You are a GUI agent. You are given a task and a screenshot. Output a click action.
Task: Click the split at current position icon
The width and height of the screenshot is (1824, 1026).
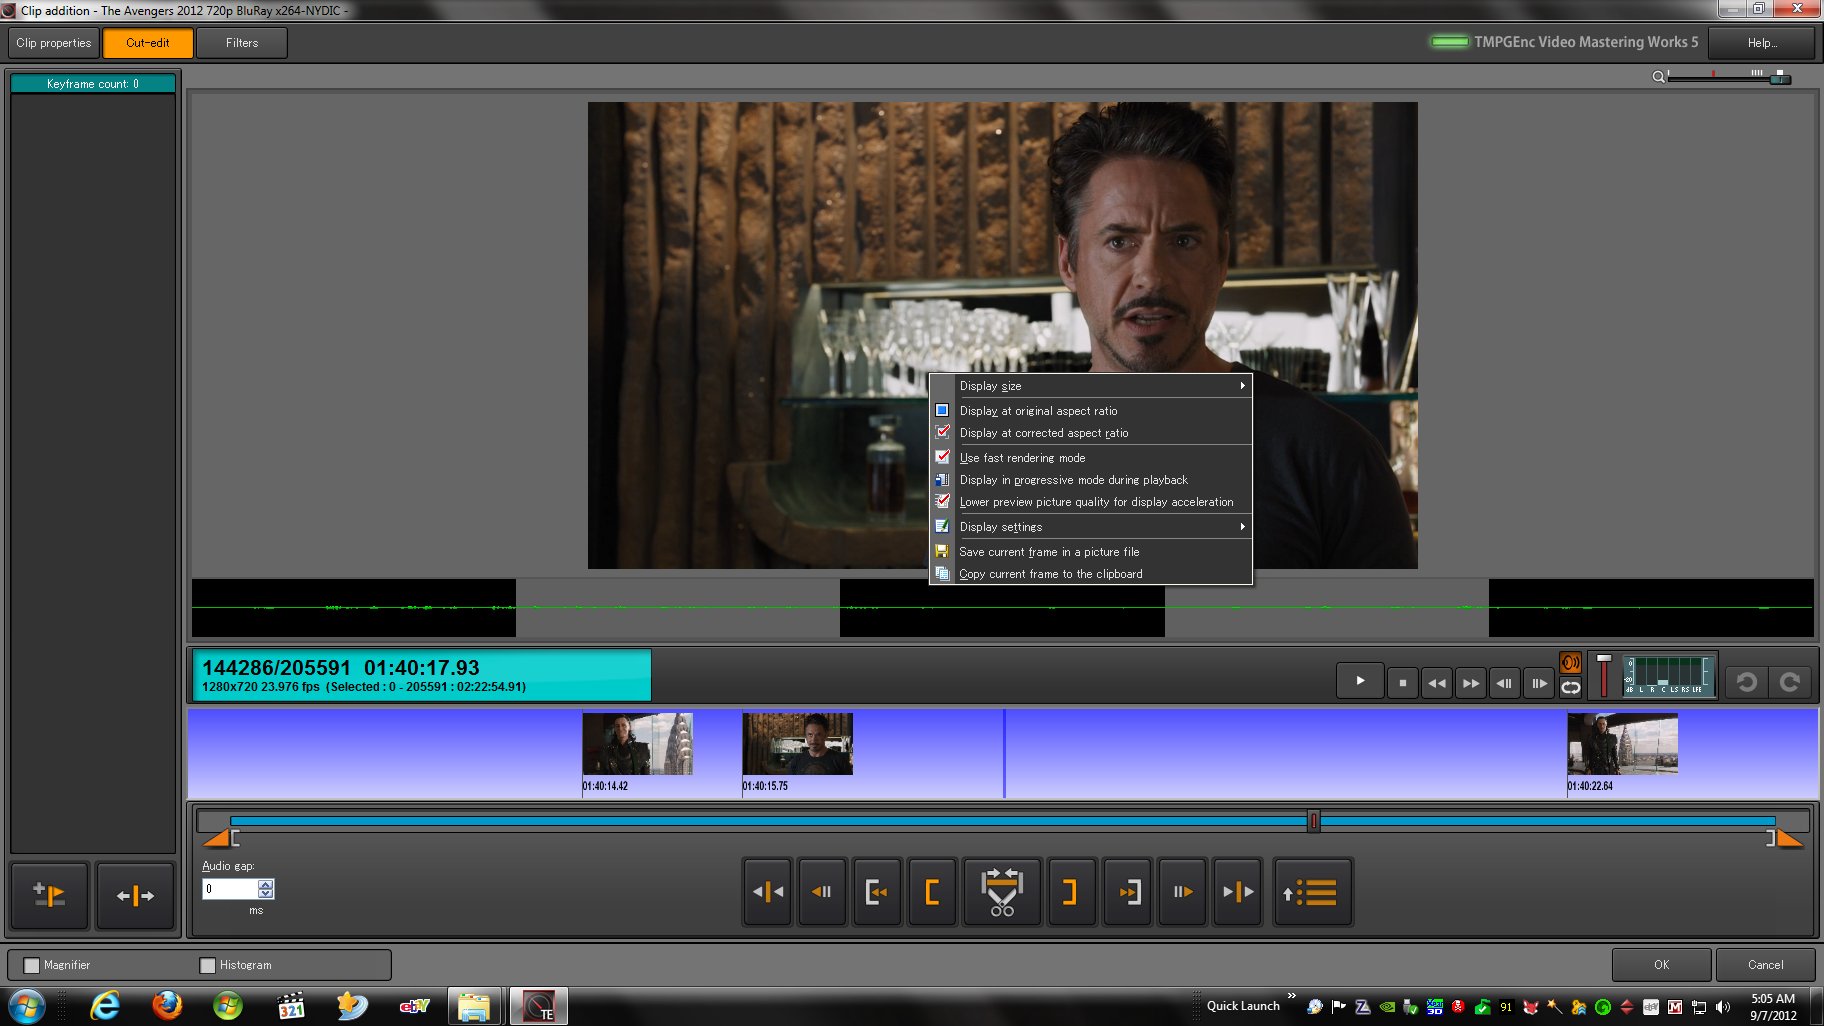pyautogui.click(x=135, y=894)
